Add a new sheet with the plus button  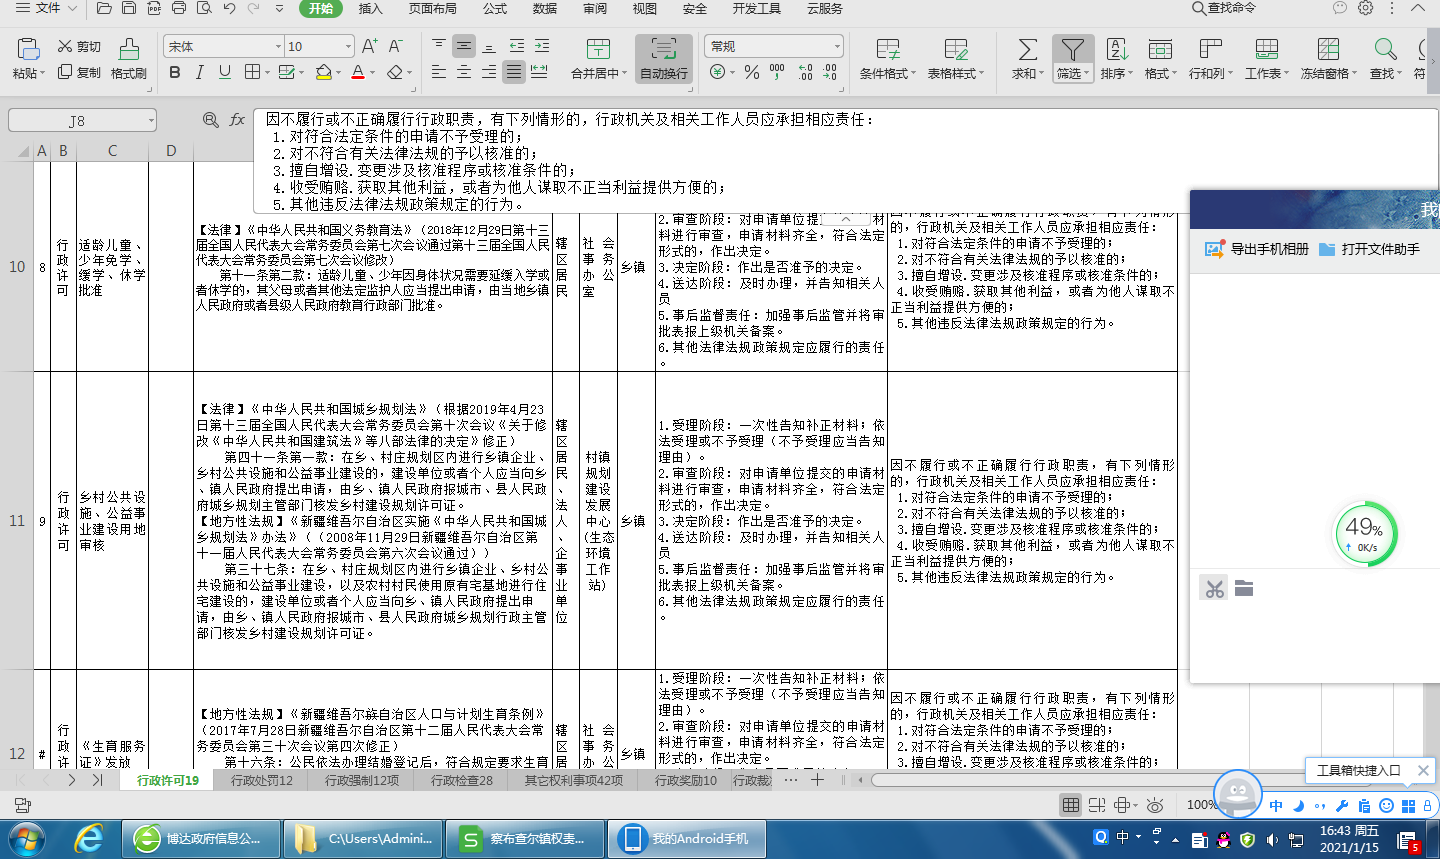pos(817,779)
